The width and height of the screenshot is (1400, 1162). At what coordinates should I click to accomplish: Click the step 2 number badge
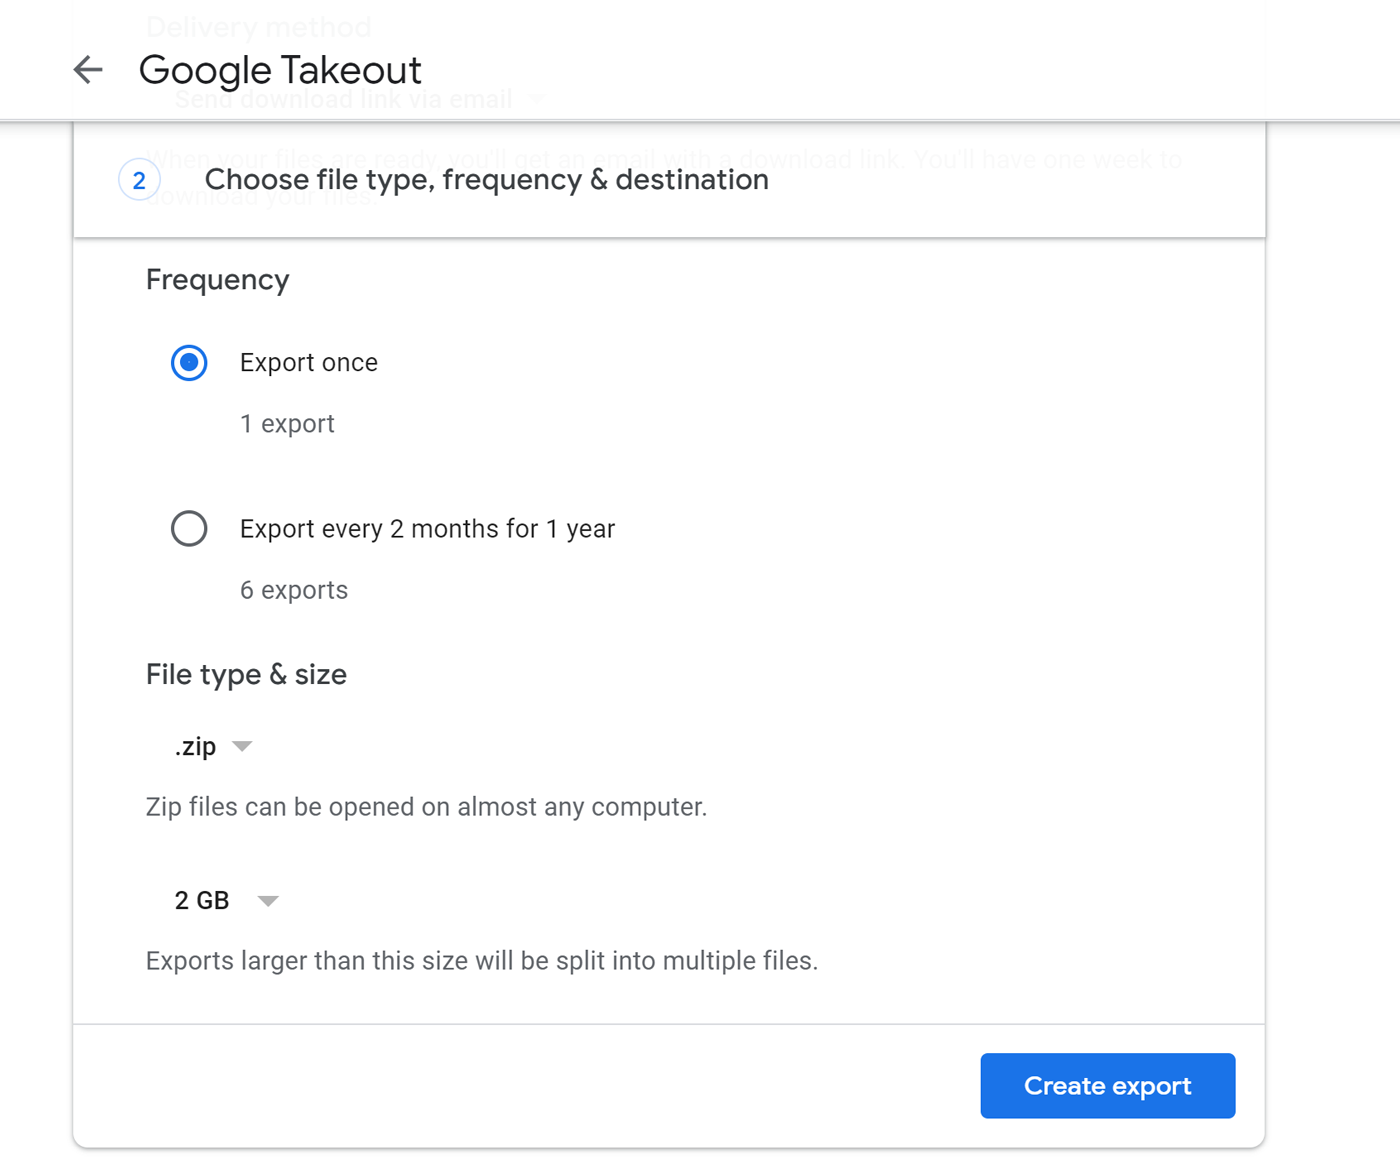[139, 181]
